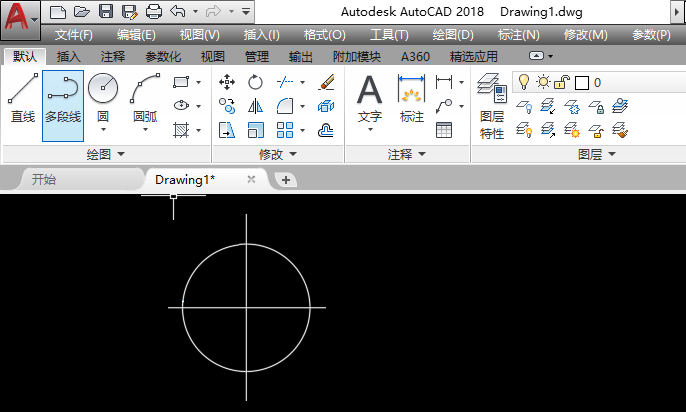
Task: Select the Line (直线) tool
Action: [x=23, y=99]
